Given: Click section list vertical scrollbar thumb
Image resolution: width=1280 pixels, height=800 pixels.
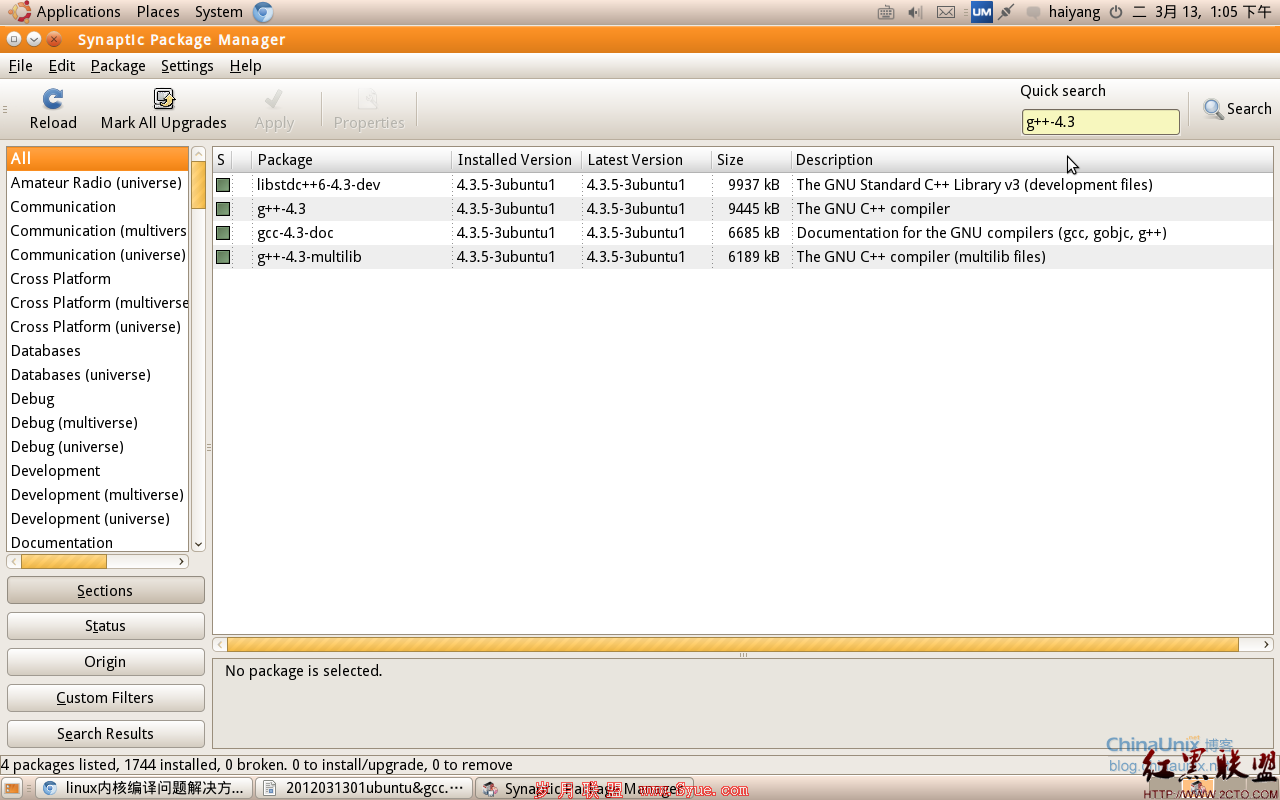Looking at the screenshot, I should pyautogui.click(x=198, y=185).
